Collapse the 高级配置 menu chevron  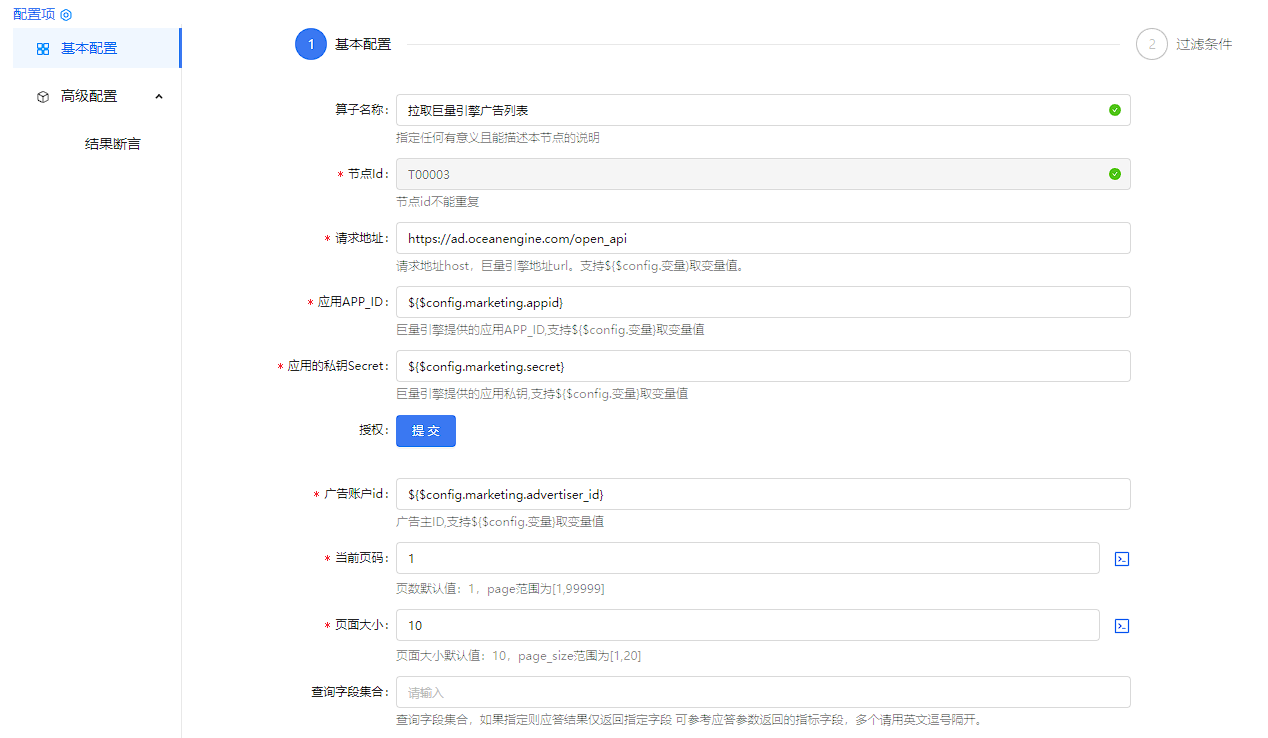click(x=158, y=96)
